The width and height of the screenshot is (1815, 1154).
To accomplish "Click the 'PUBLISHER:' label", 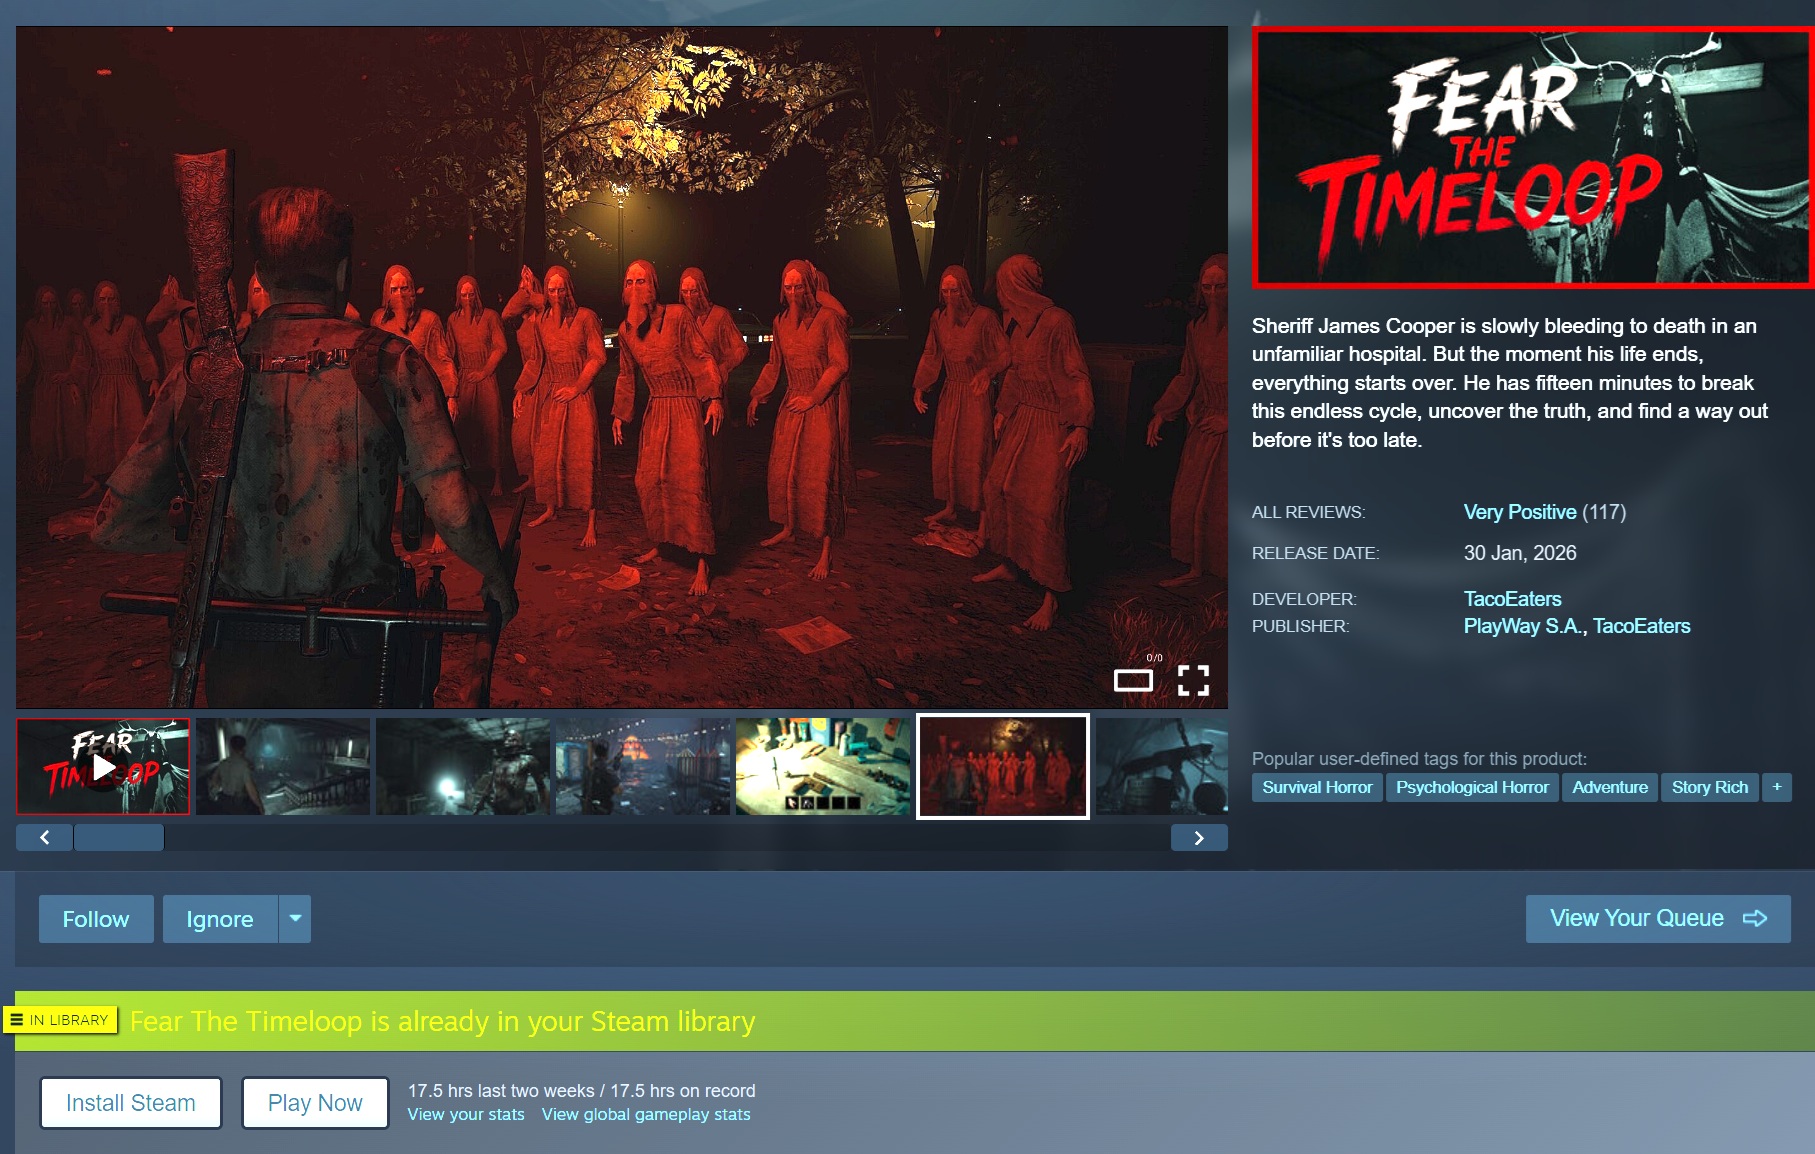I will (1300, 626).
